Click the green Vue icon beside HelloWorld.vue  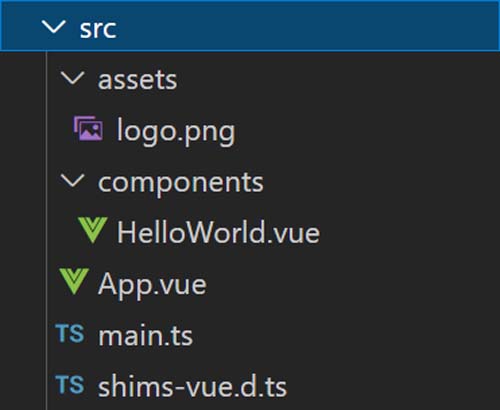pyautogui.click(x=93, y=230)
